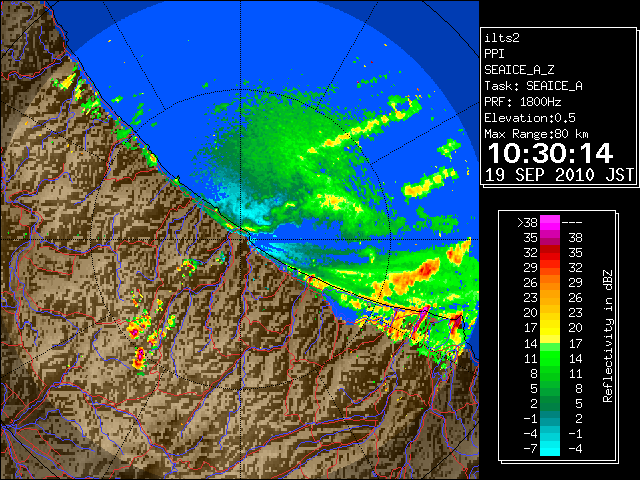Click the 'PPI' scan type text

(494, 54)
